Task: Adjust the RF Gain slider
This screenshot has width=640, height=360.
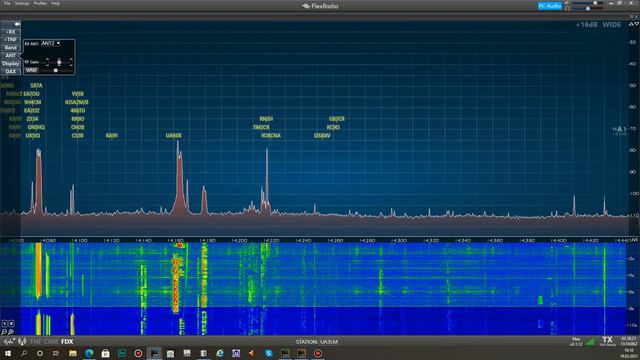Action: click(59, 62)
